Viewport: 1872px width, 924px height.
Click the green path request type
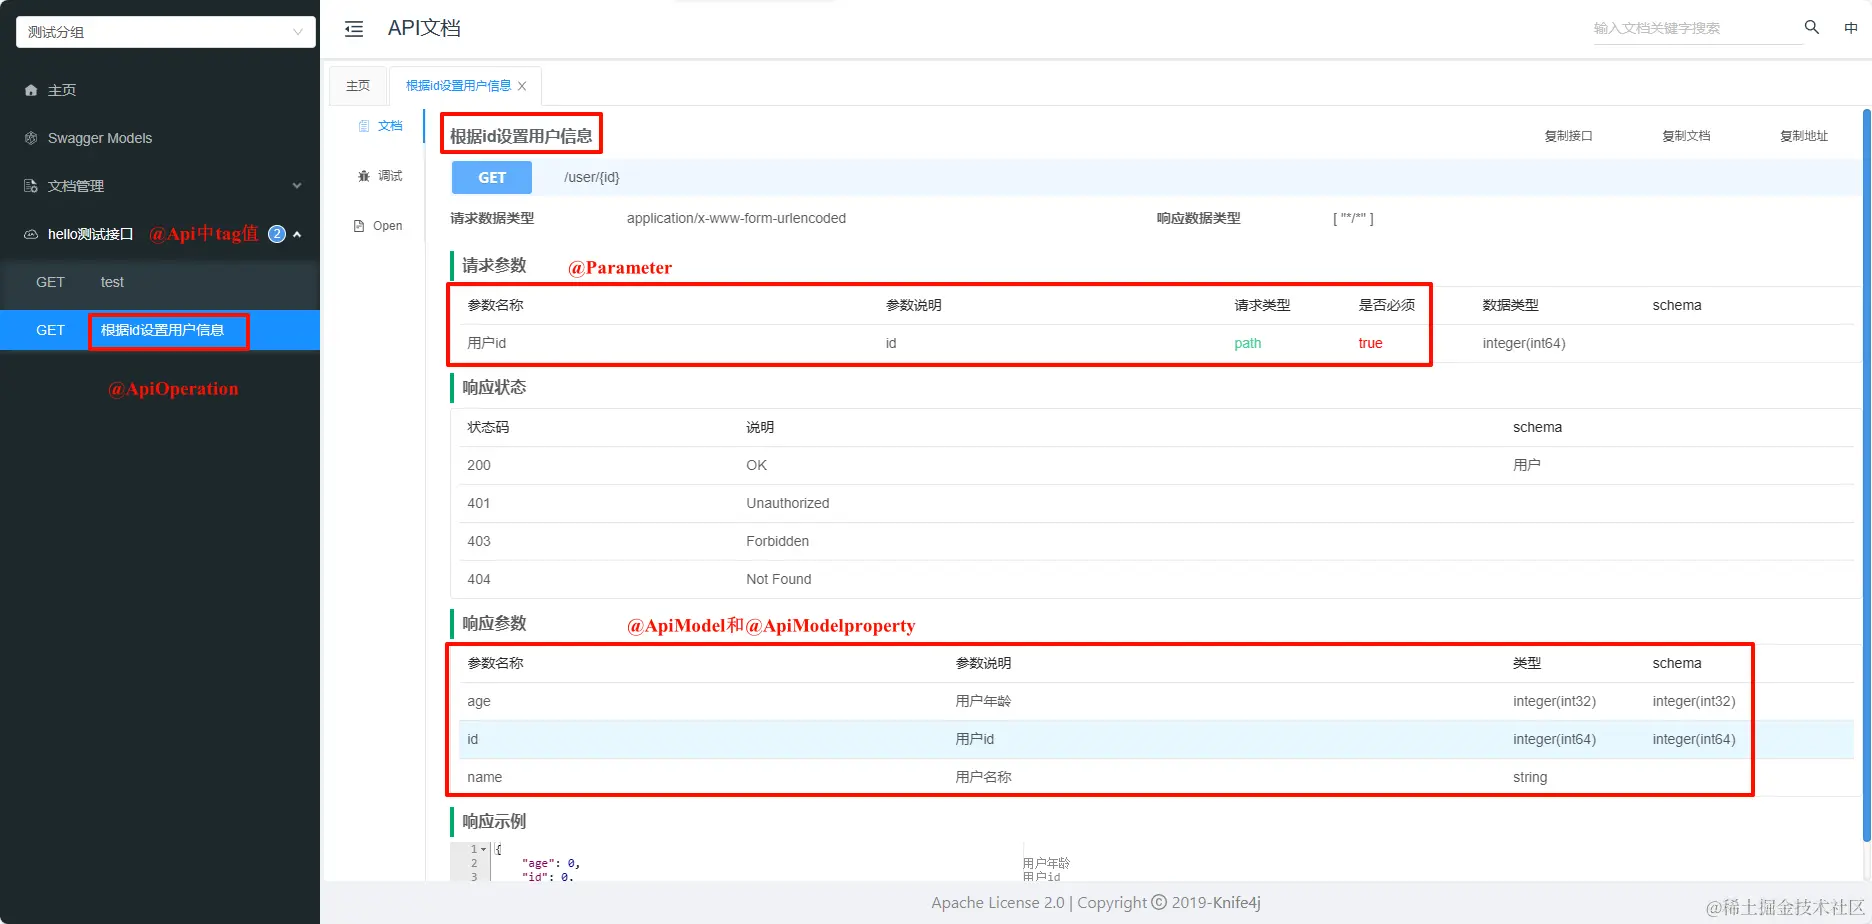(x=1248, y=343)
